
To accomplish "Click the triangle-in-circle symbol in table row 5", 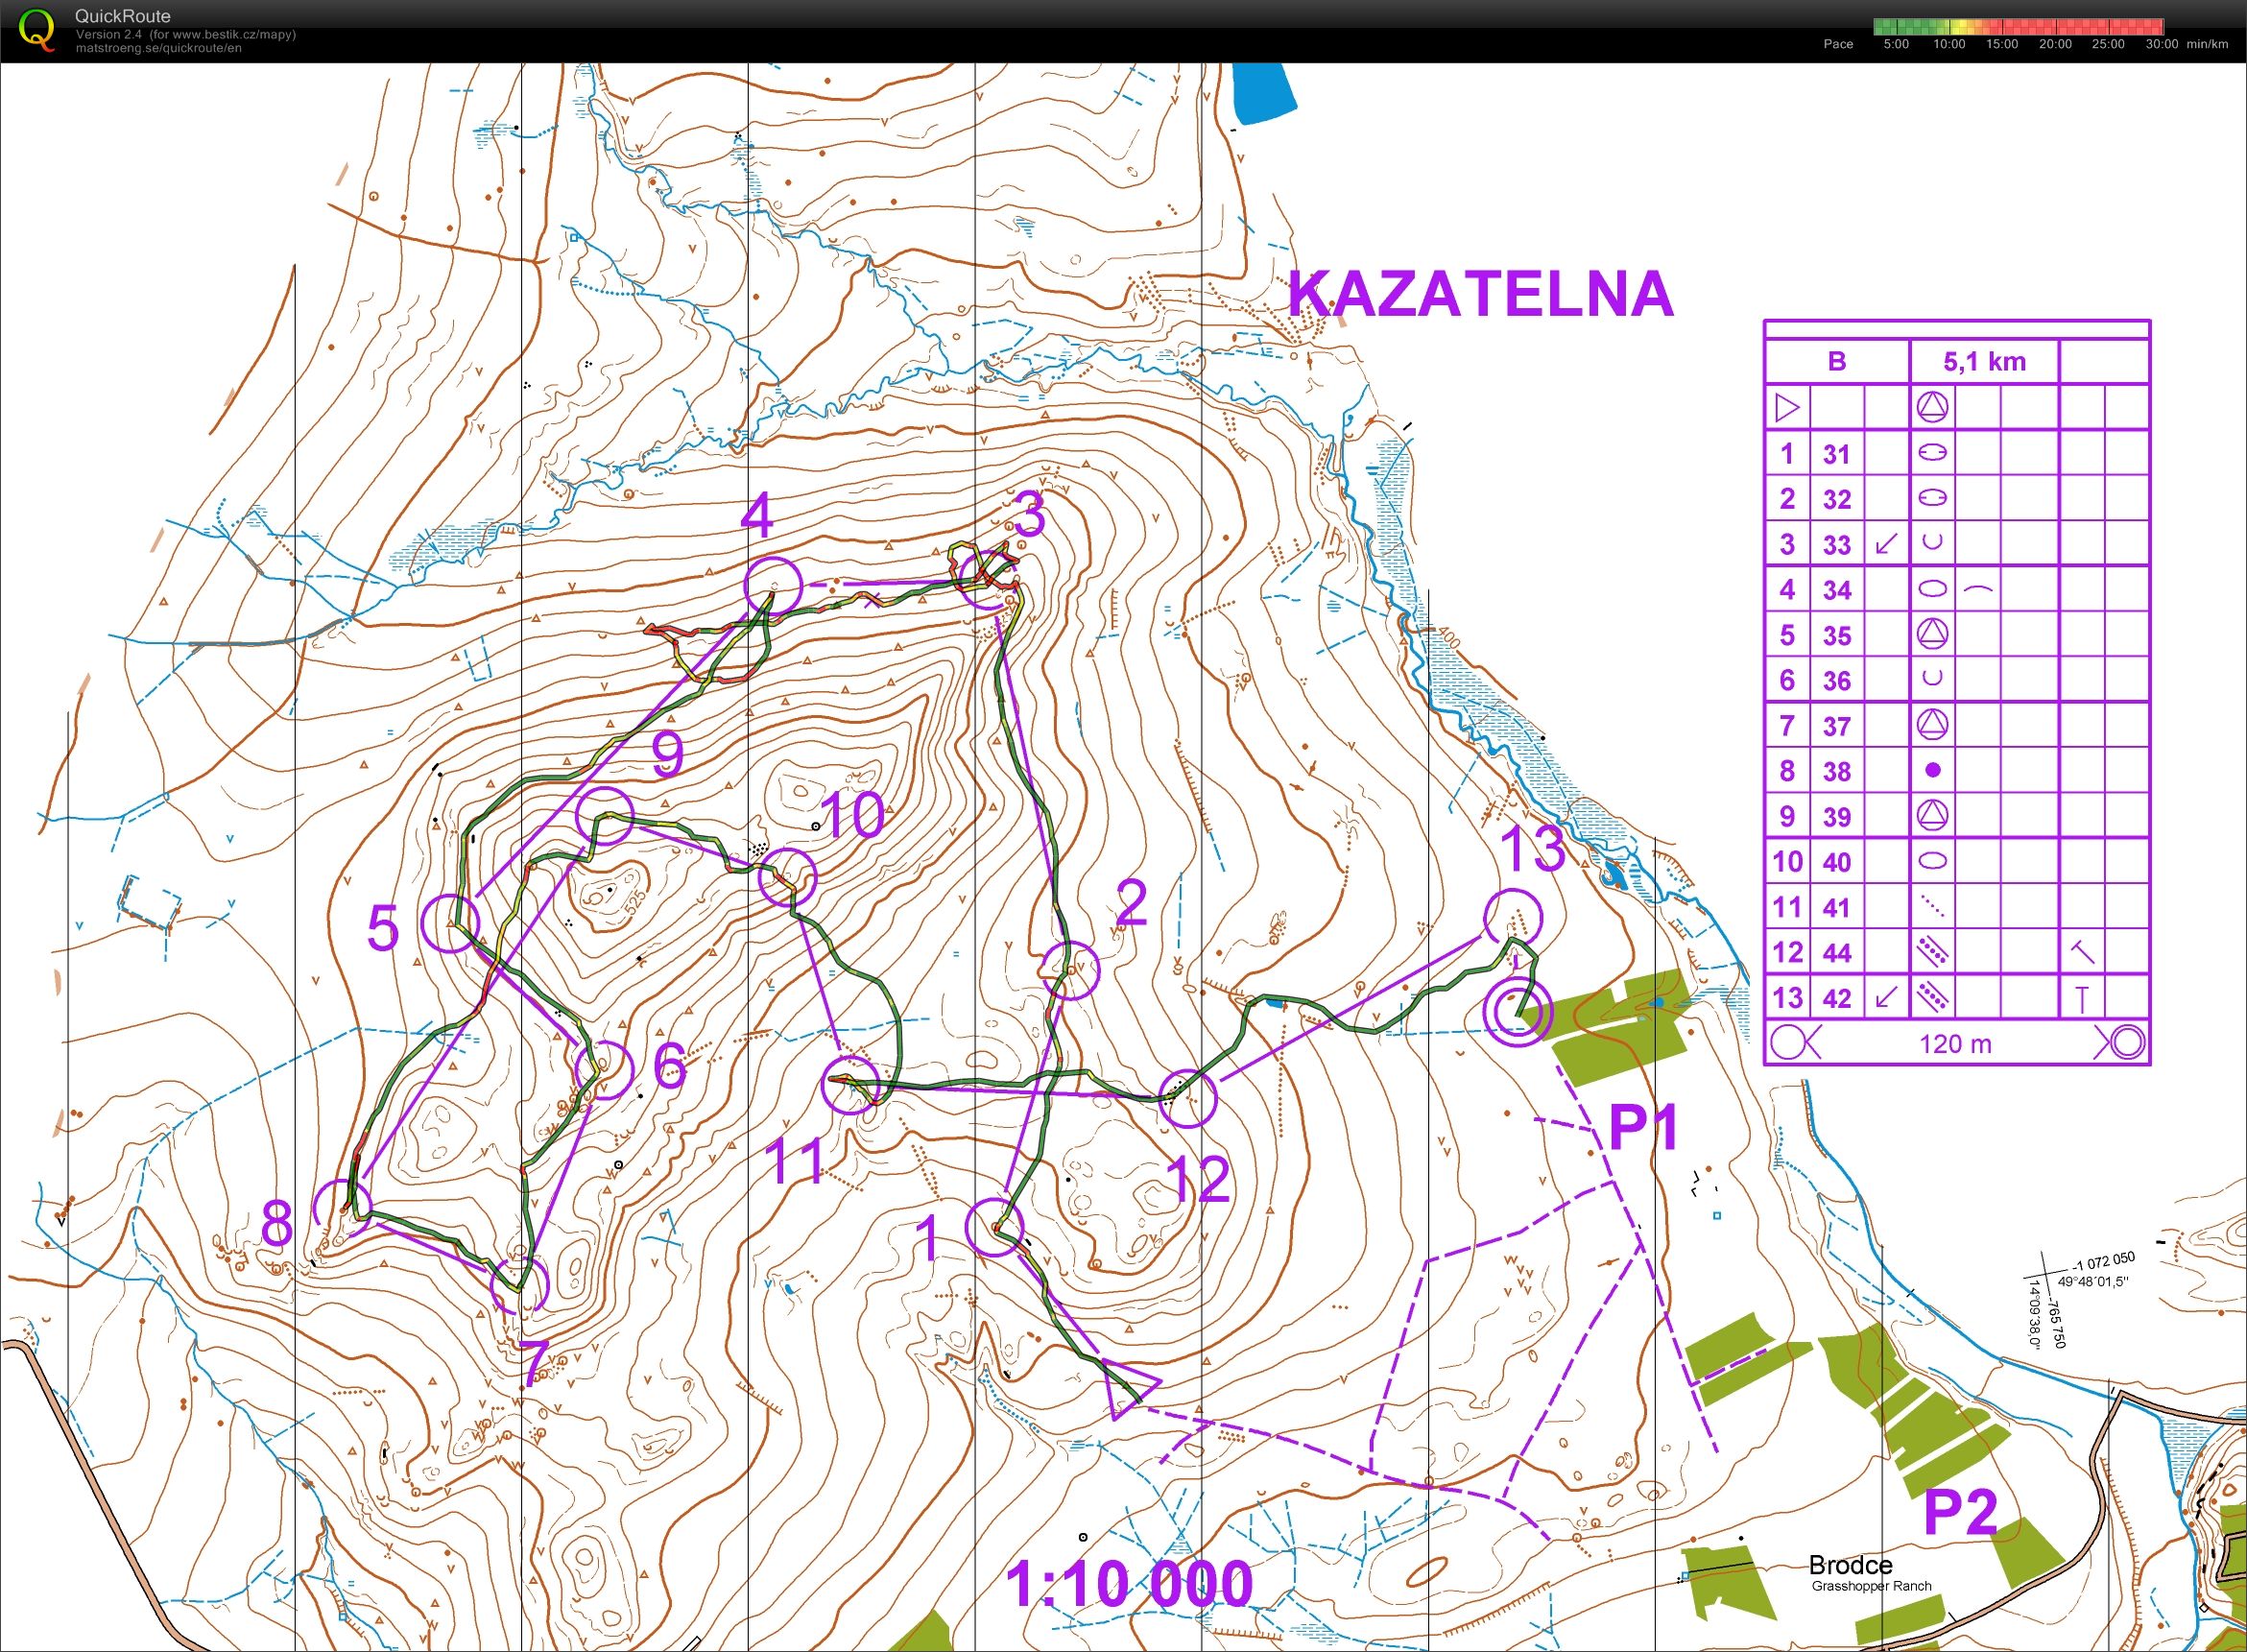I will tap(1933, 634).
